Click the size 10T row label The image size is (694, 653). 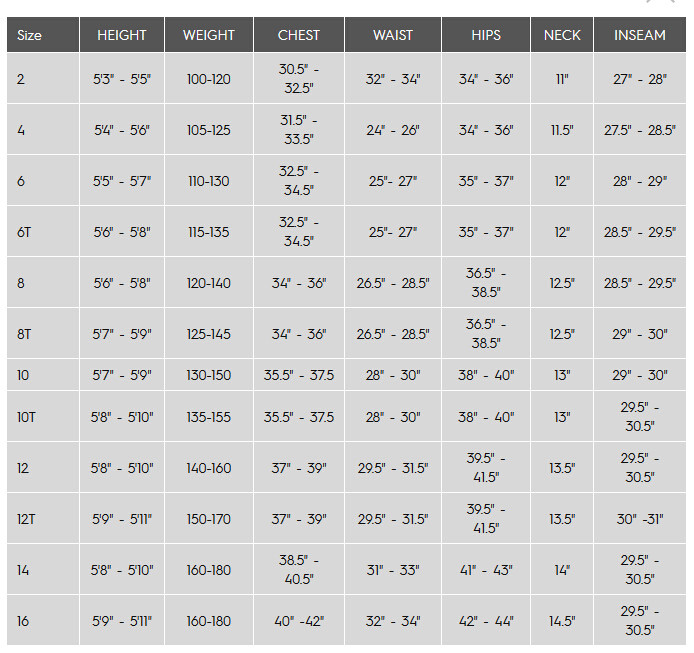click(27, 417)
